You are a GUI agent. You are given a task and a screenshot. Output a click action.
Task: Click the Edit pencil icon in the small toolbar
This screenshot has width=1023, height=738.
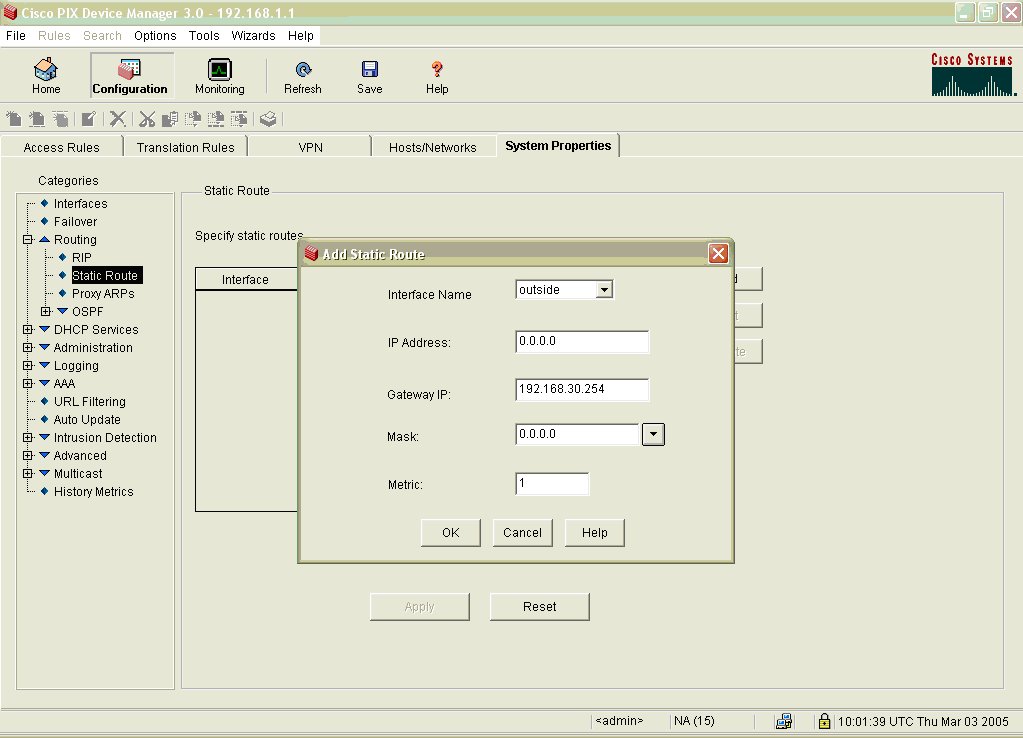click(89, 119)
